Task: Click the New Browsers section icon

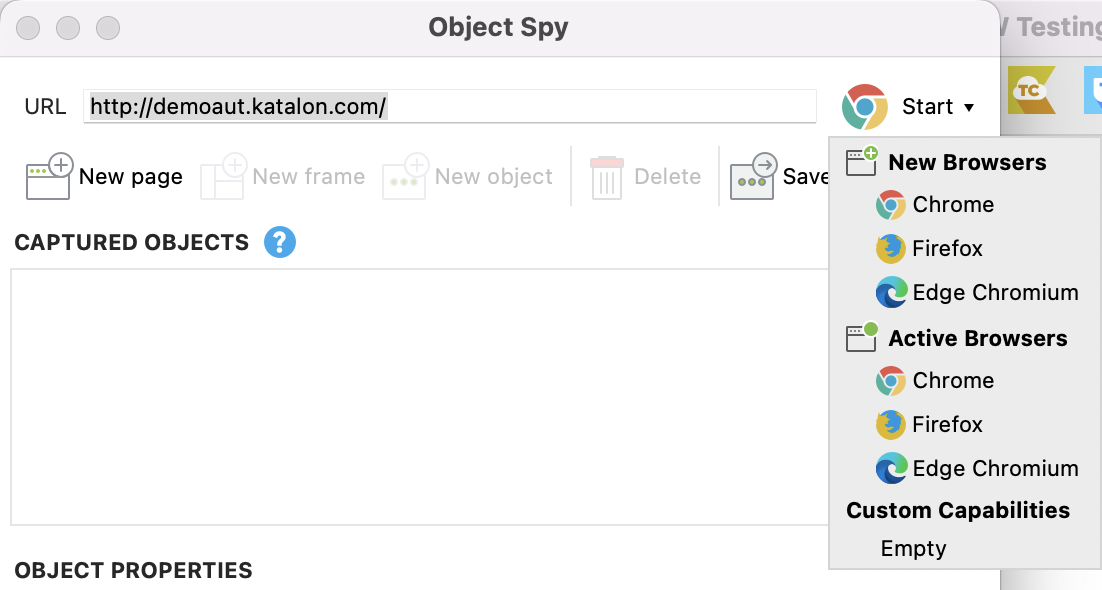Action: [x=862, y=161]
